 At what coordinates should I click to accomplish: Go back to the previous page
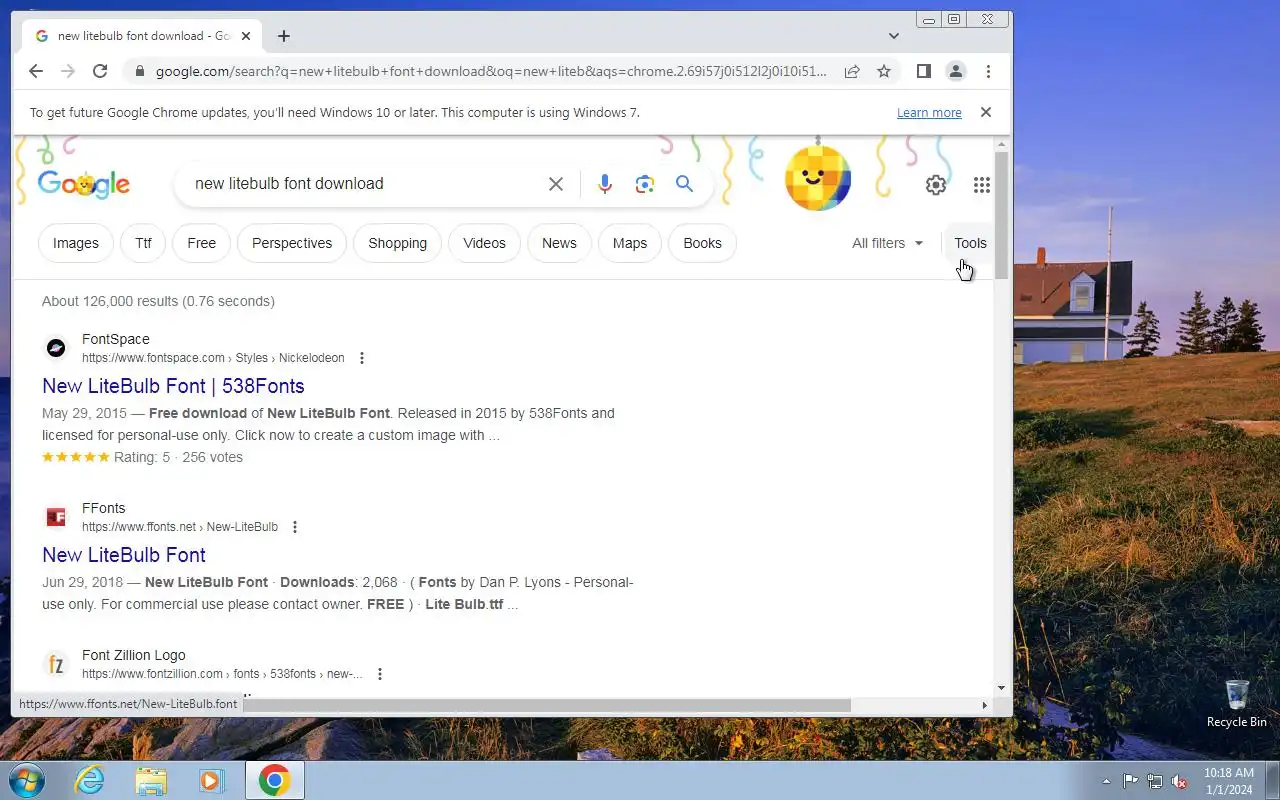(x=36, y=71)
